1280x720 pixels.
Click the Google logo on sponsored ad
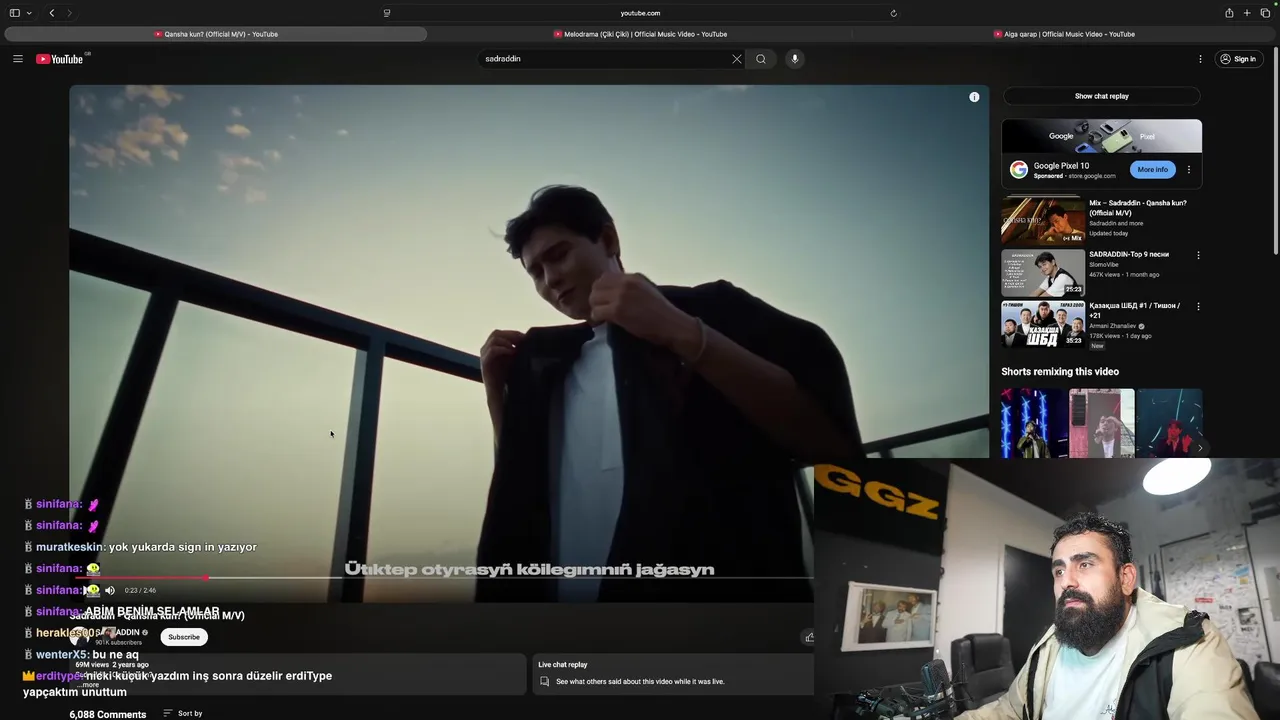tap(1018, 170)
